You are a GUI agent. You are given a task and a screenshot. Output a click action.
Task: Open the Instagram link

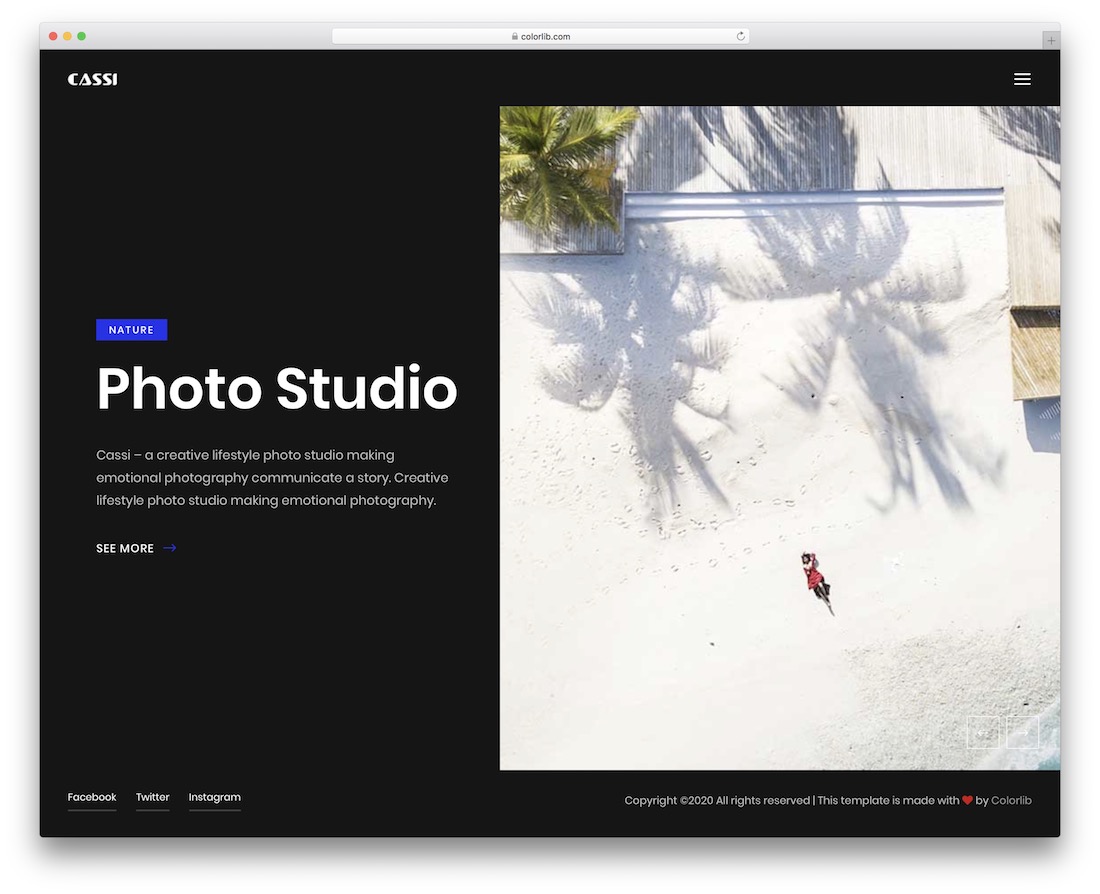(x=214, y=797)
